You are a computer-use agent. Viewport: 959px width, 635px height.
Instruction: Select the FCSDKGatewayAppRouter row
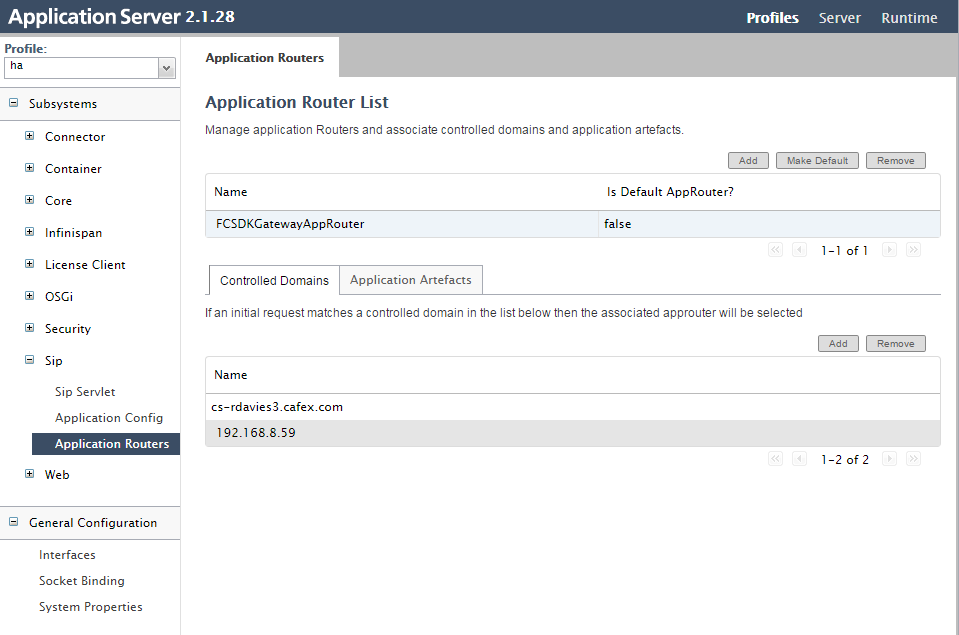tap(572, 224)
